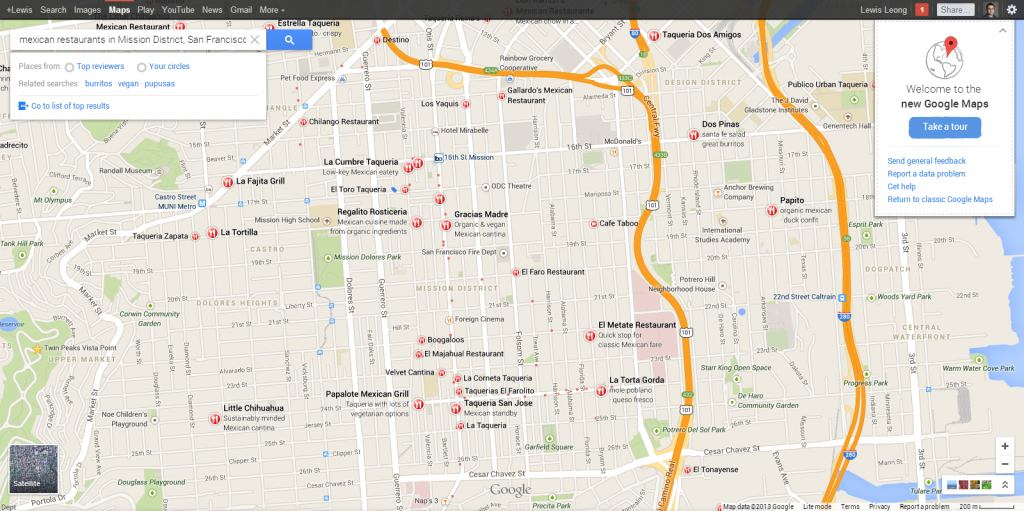Open Gmail from the top navigation bar
Viewport: 1024px width, 511px height.
pos(241,9)
